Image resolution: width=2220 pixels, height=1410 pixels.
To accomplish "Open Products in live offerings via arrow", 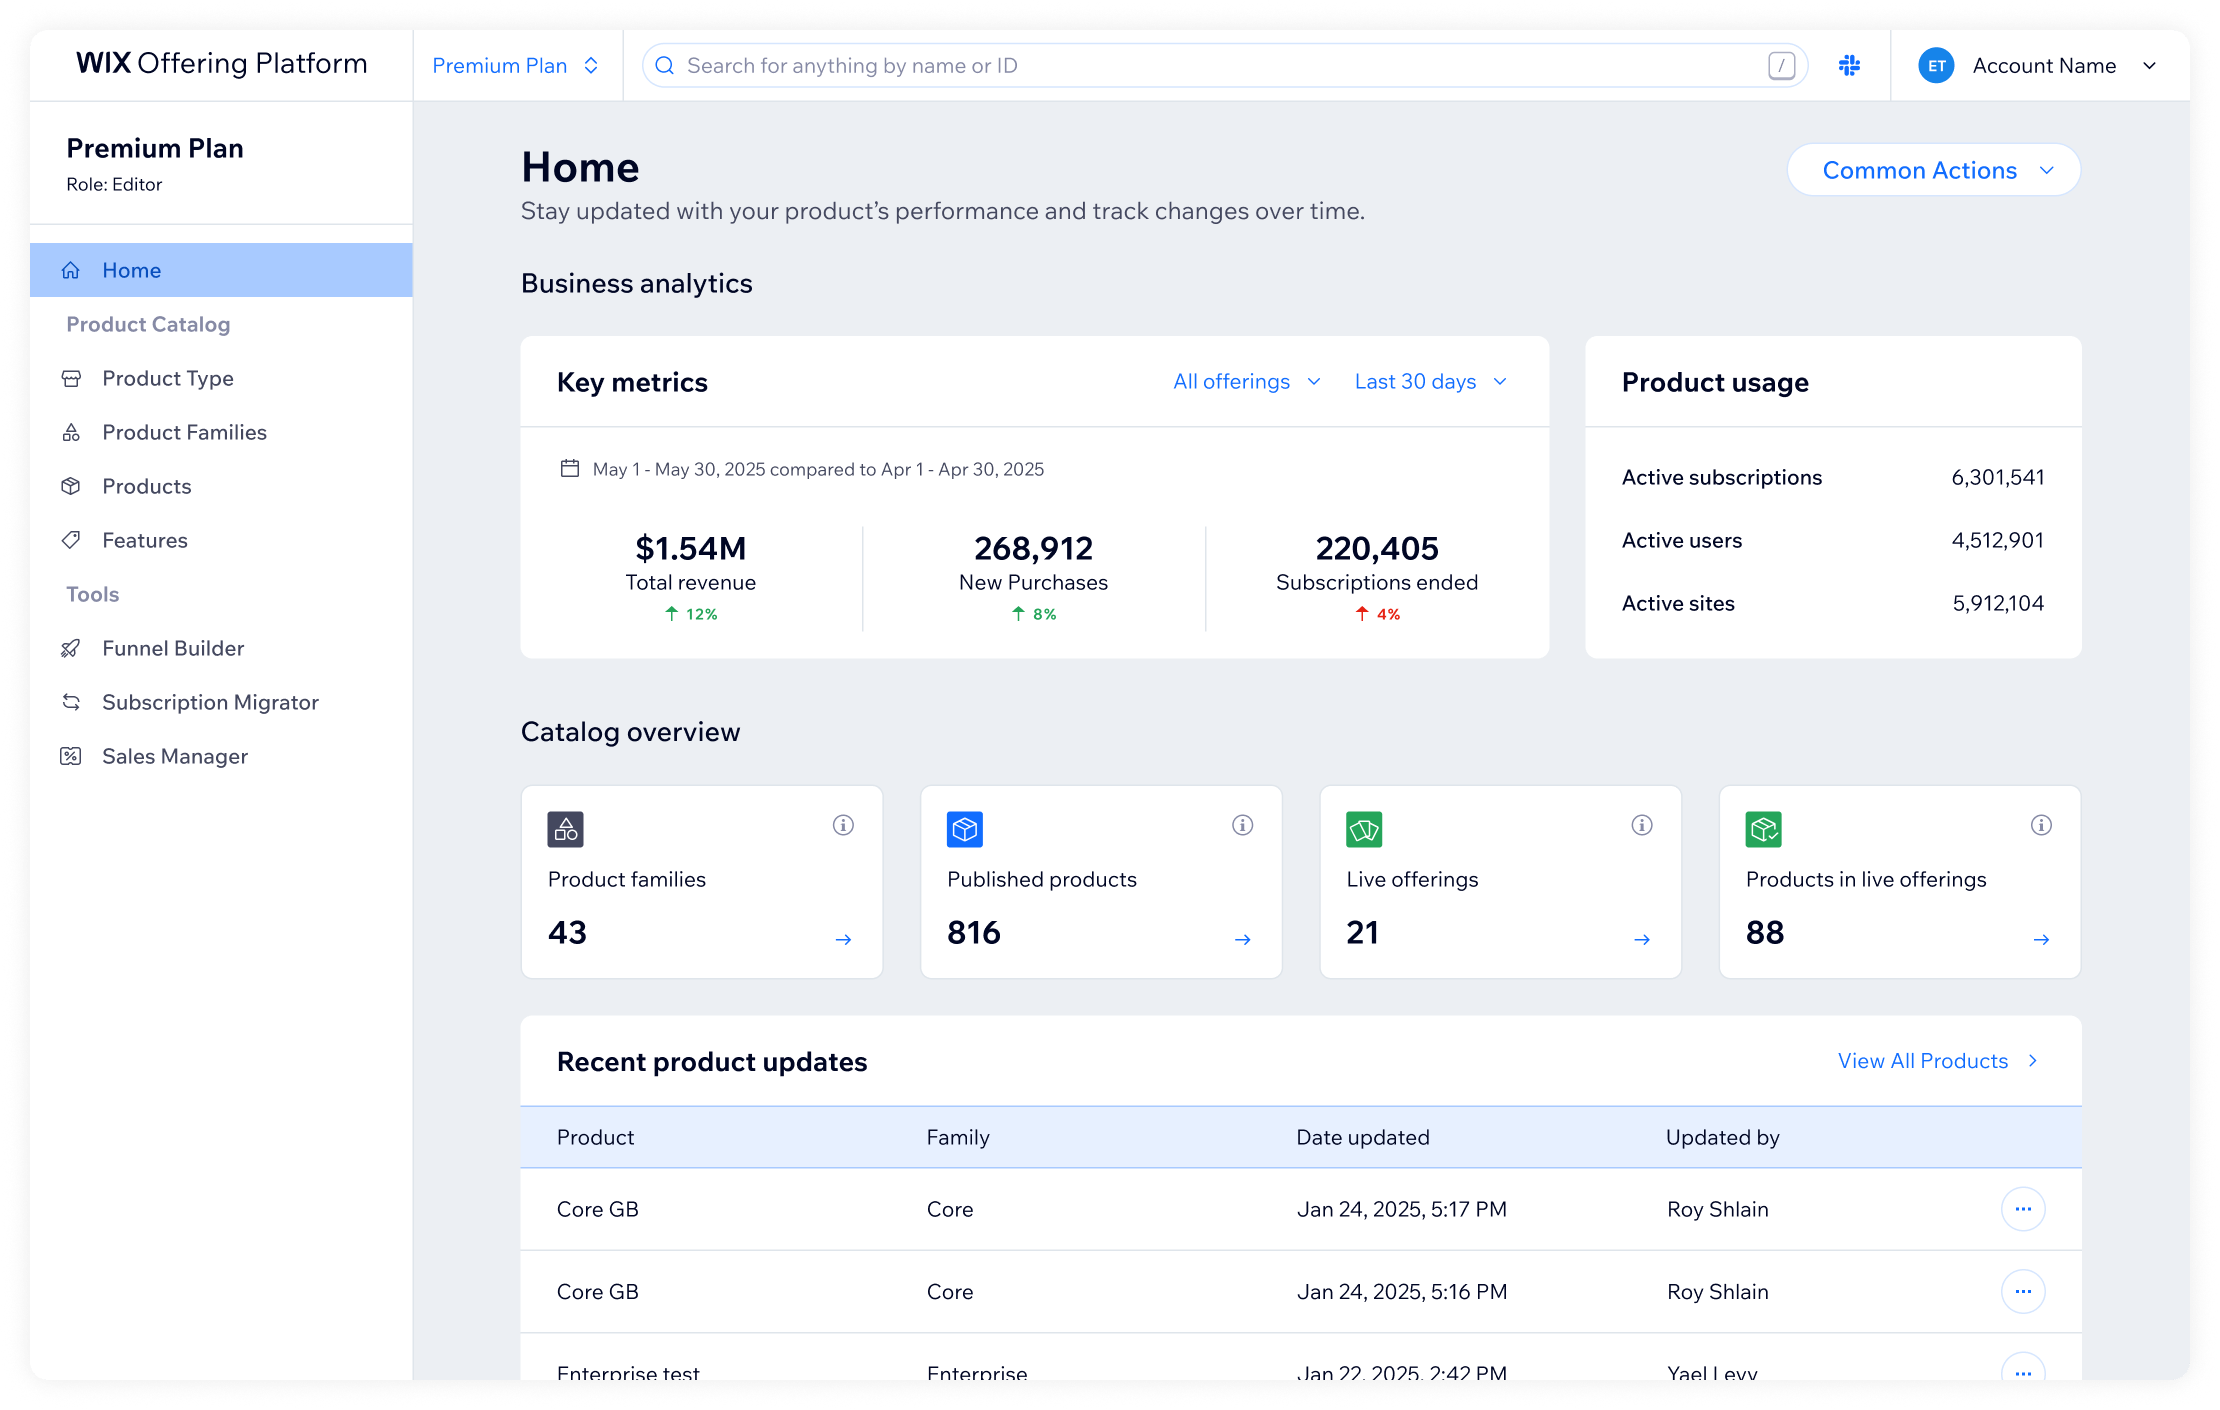I will (x=2041, y=939).
